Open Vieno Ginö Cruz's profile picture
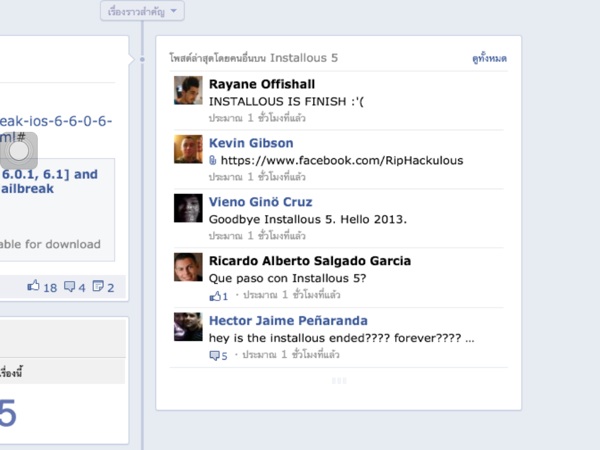 pos(188,208)
